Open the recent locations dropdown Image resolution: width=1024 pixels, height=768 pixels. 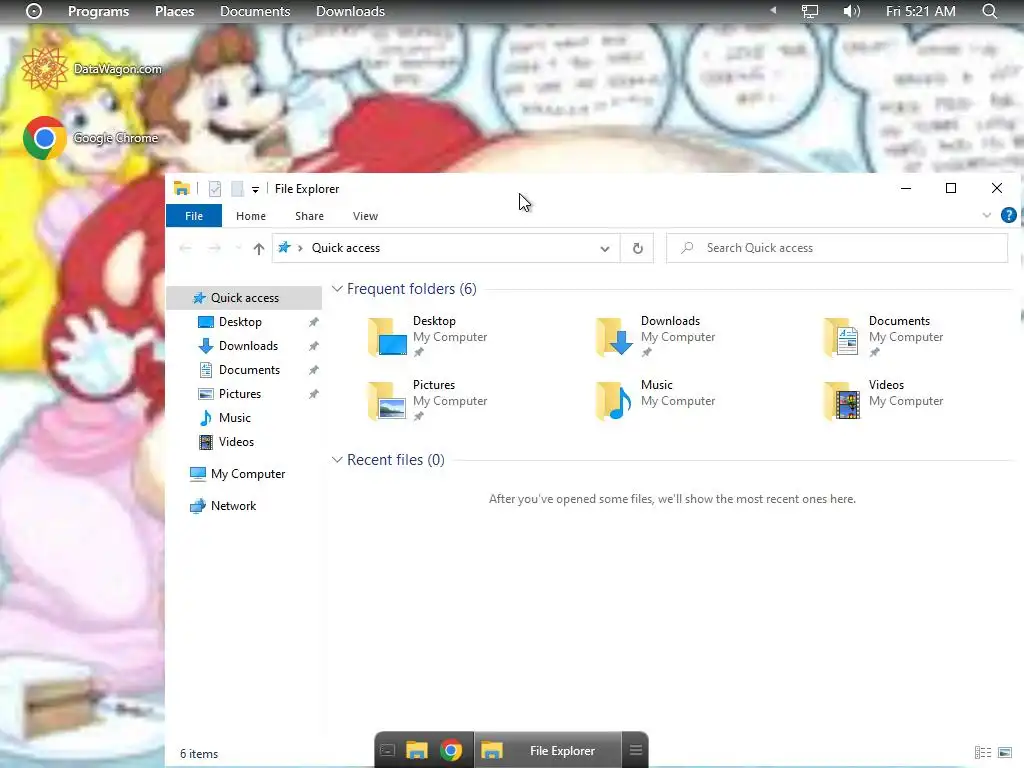tap(238, 248)
